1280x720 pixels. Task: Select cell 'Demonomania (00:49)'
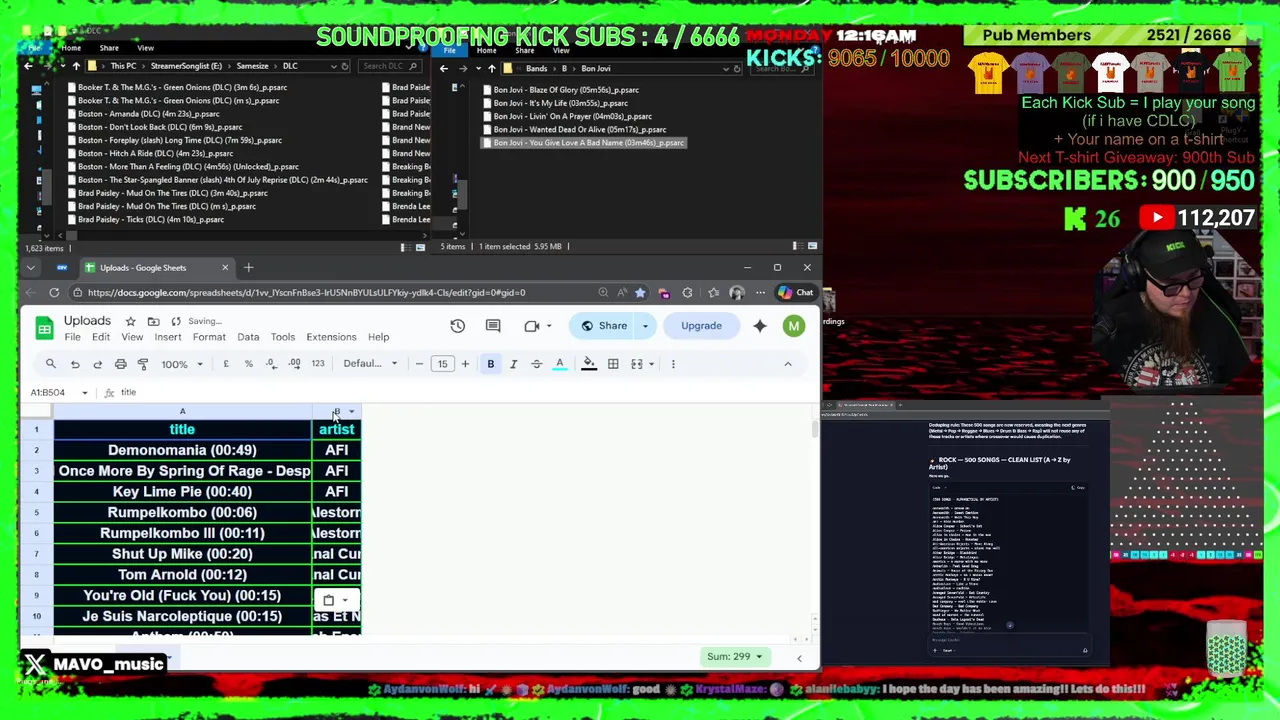click(x=182, y=451)
